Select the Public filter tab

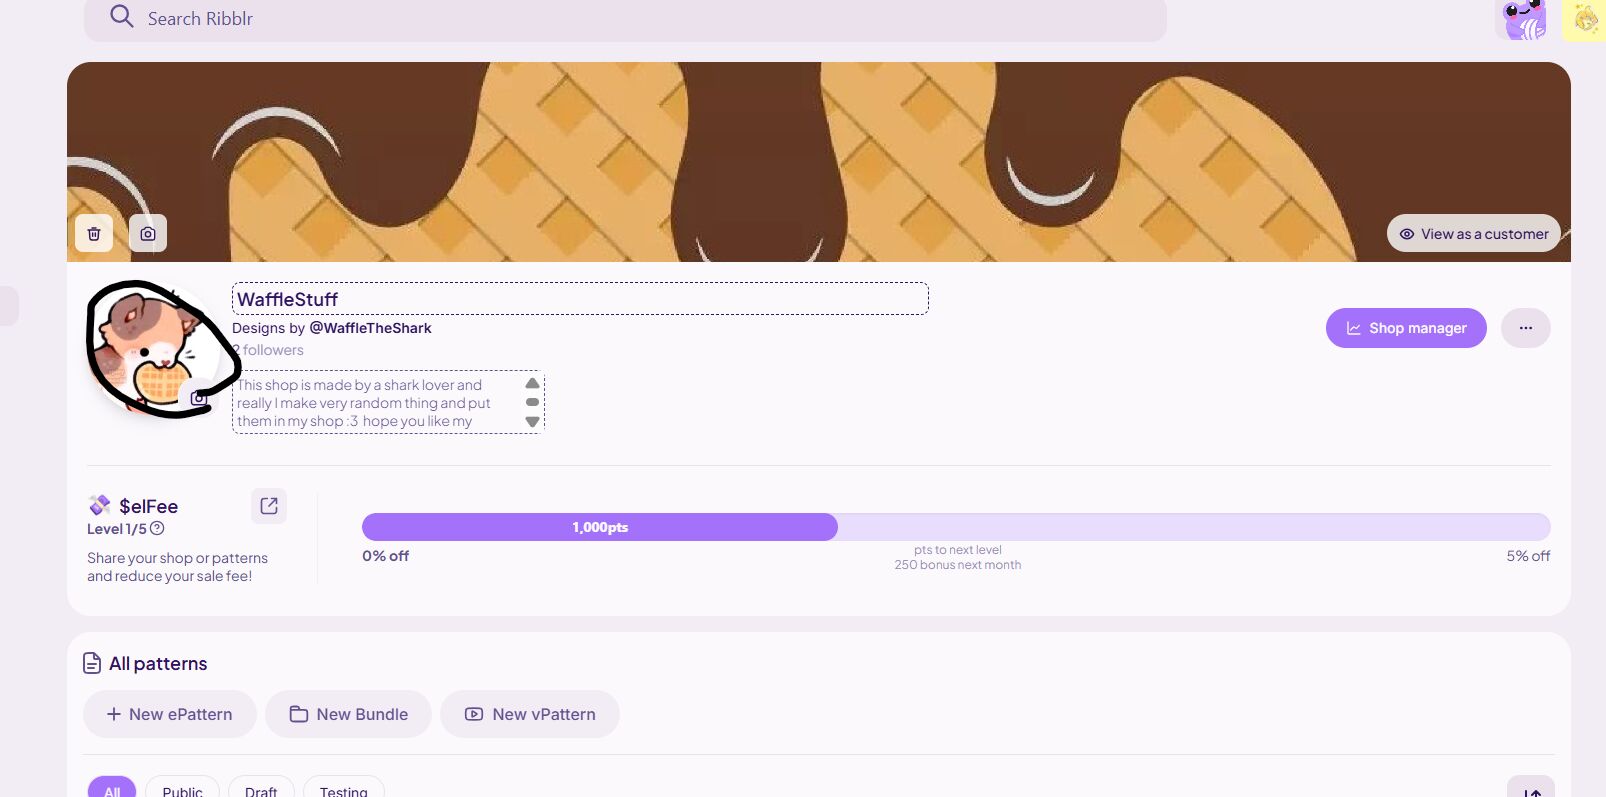pos(182,789)
